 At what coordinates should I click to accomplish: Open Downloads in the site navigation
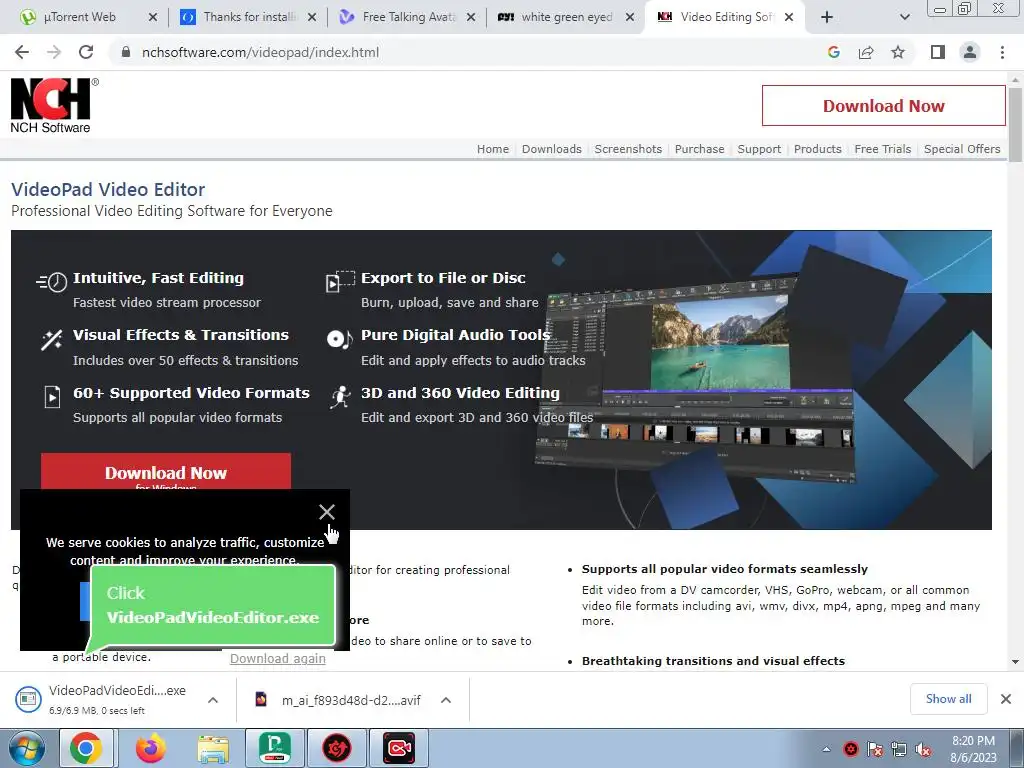(551, 149)
